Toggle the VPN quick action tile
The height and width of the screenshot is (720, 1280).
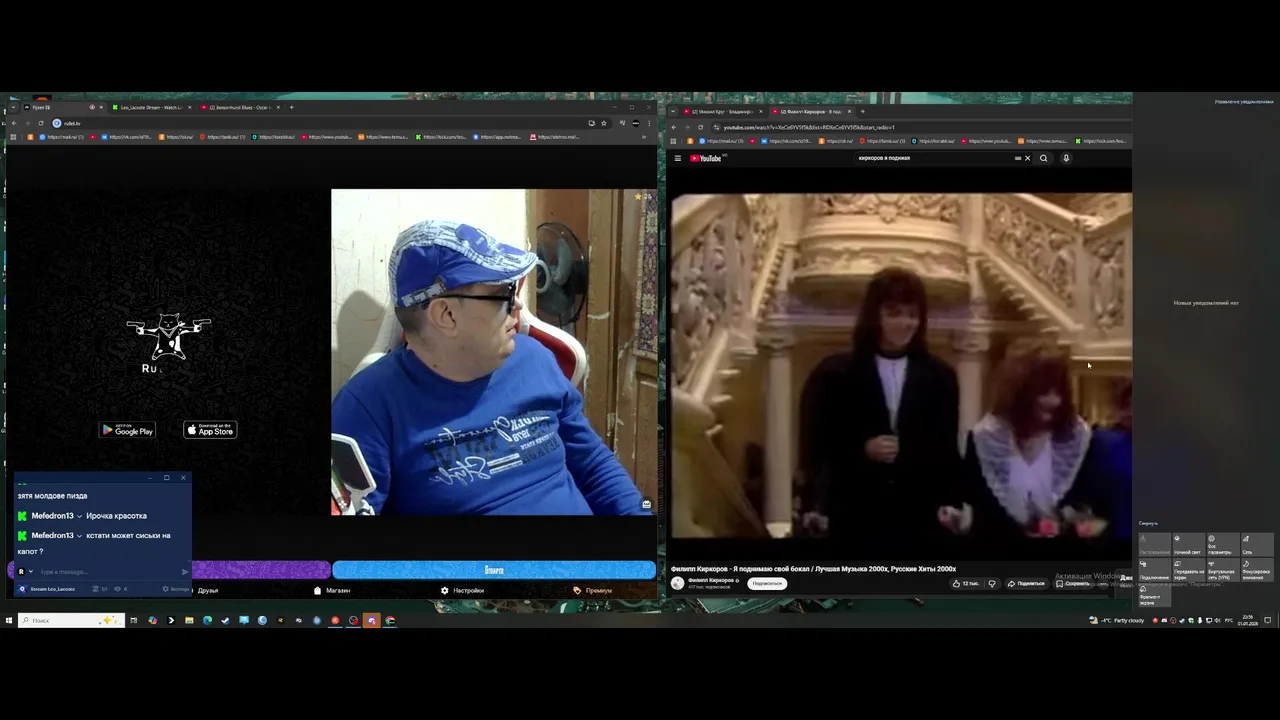pyautogui.click(x=1222, y=569)
